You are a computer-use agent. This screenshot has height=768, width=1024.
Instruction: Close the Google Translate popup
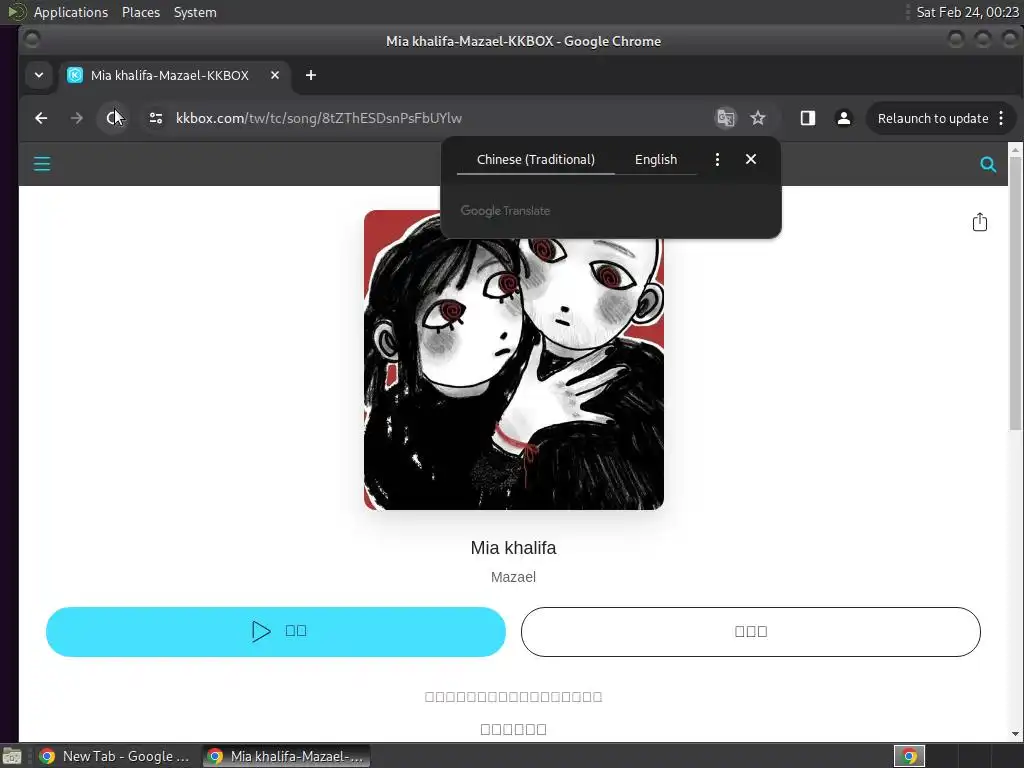pyautogui.click(x=751, y=159)
